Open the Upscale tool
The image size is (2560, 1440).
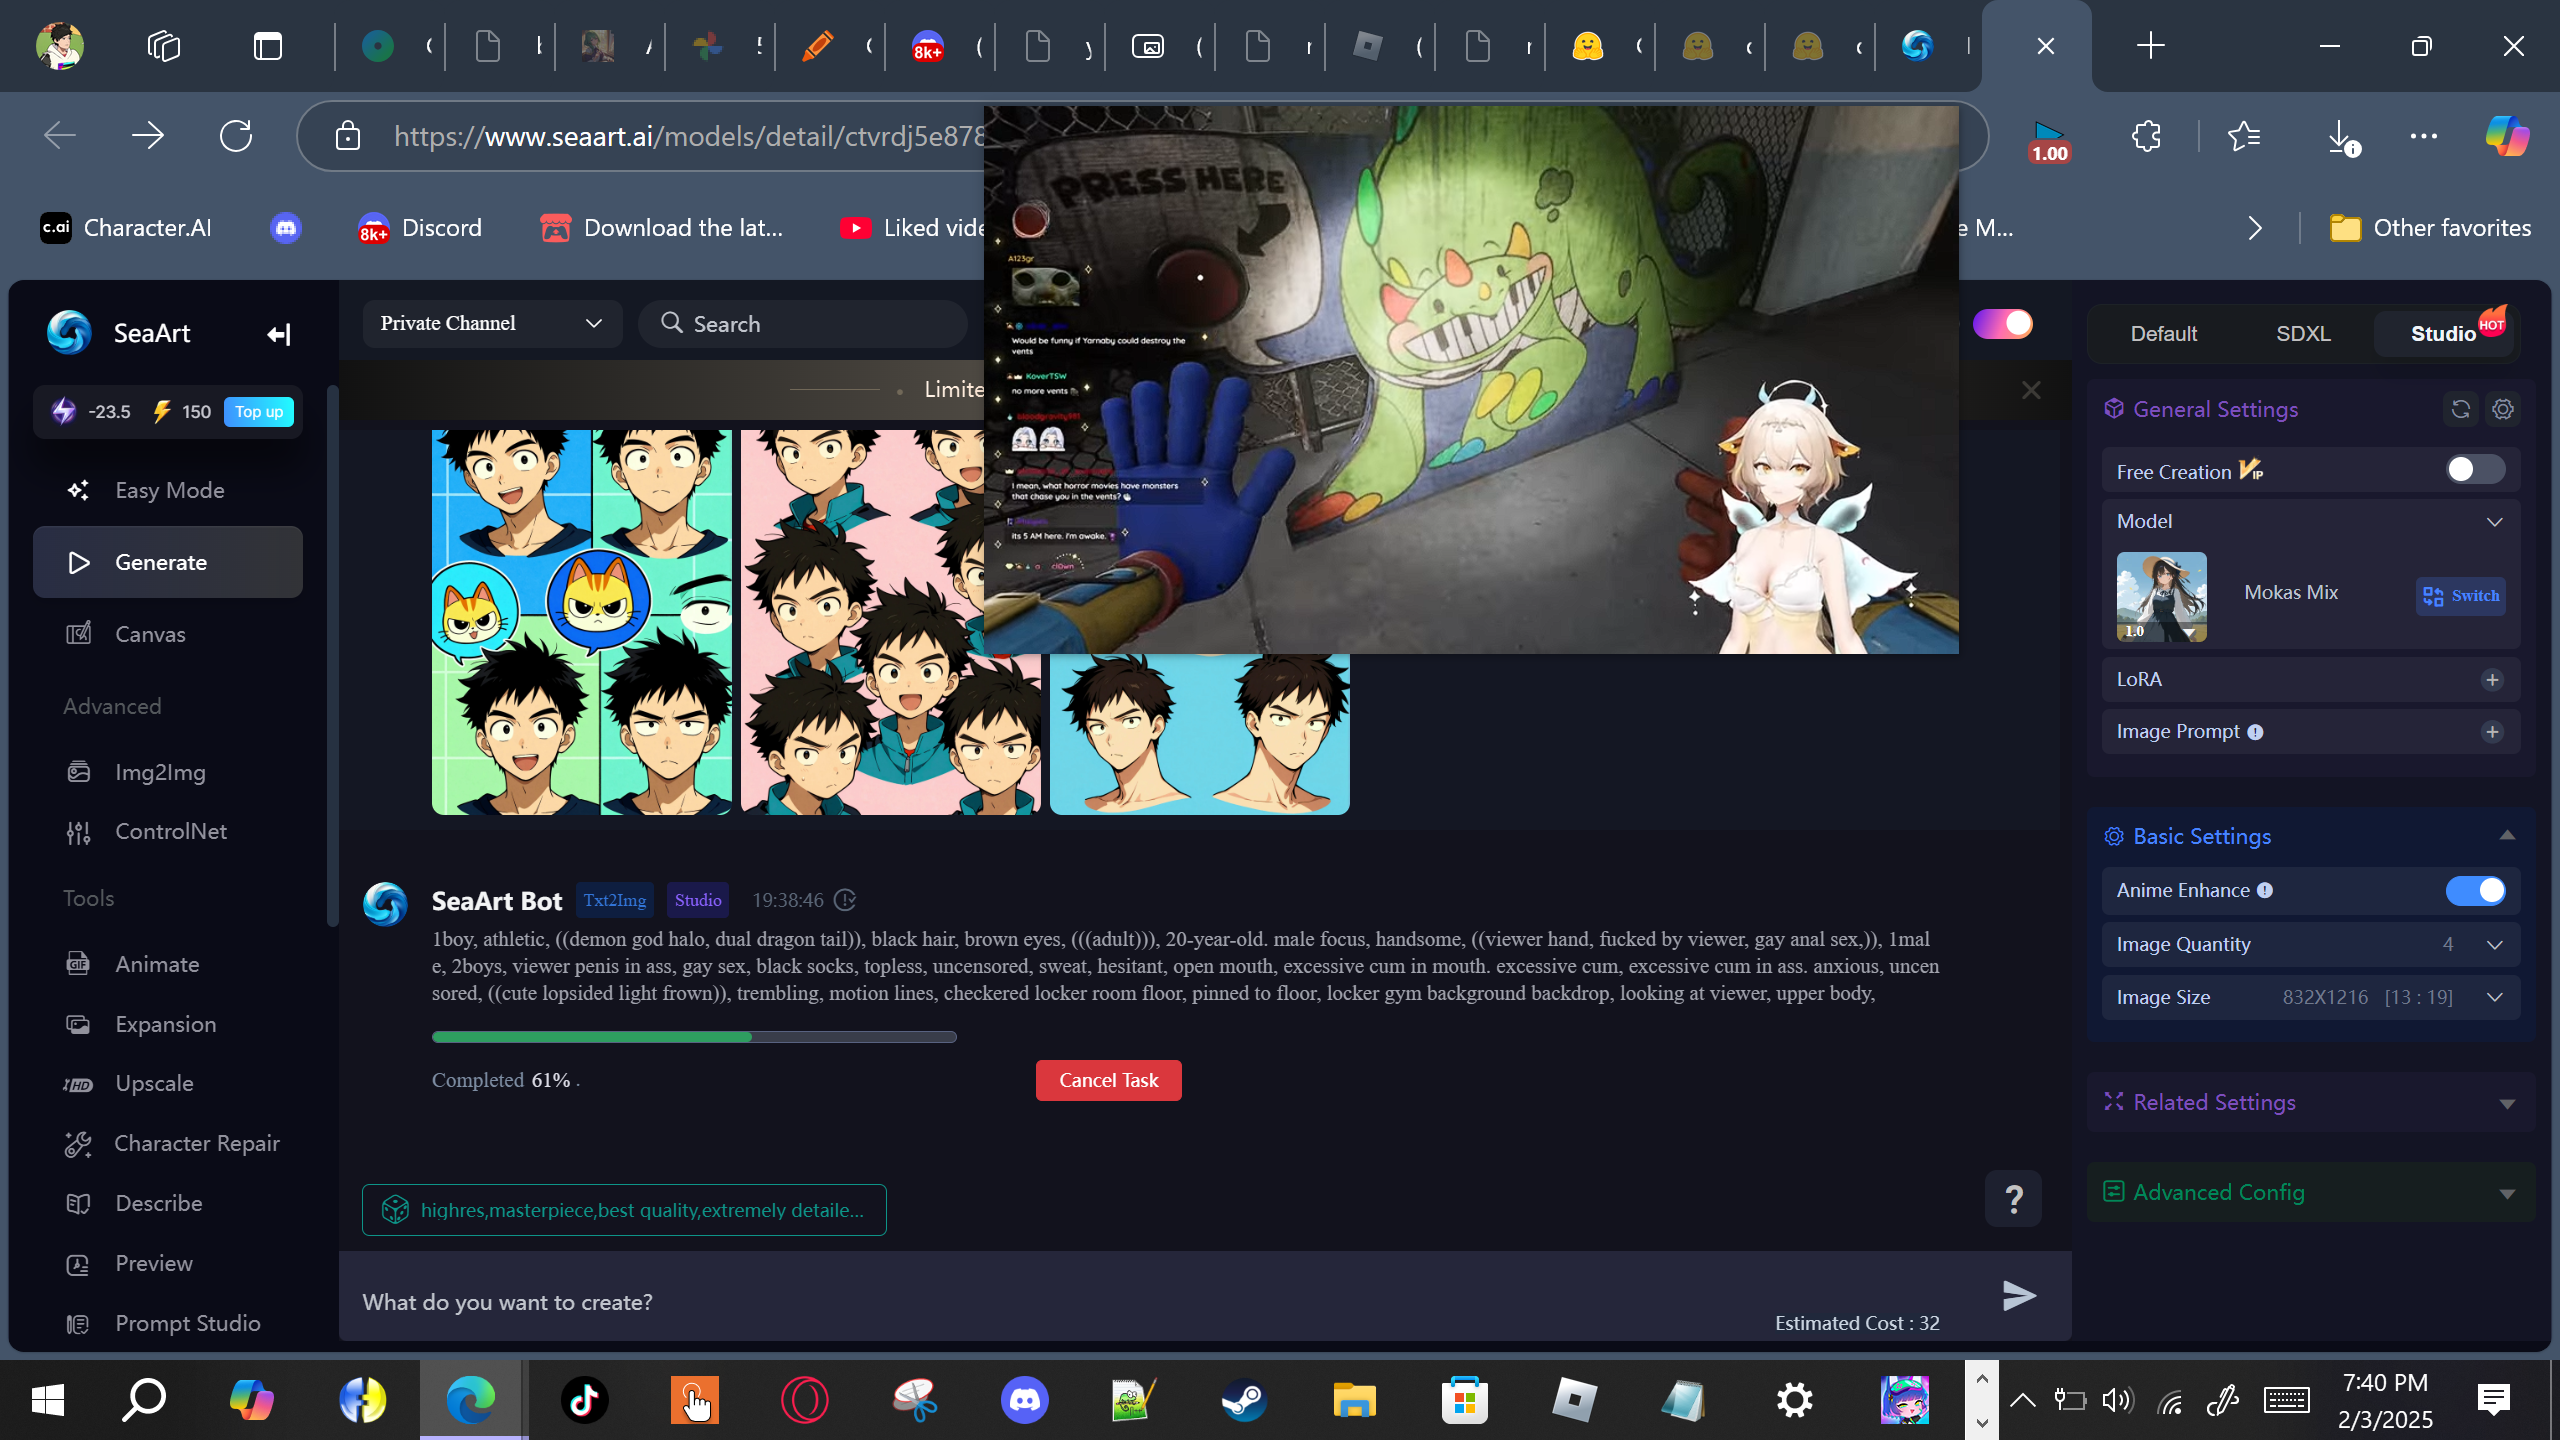click(x=168, y=1083)
